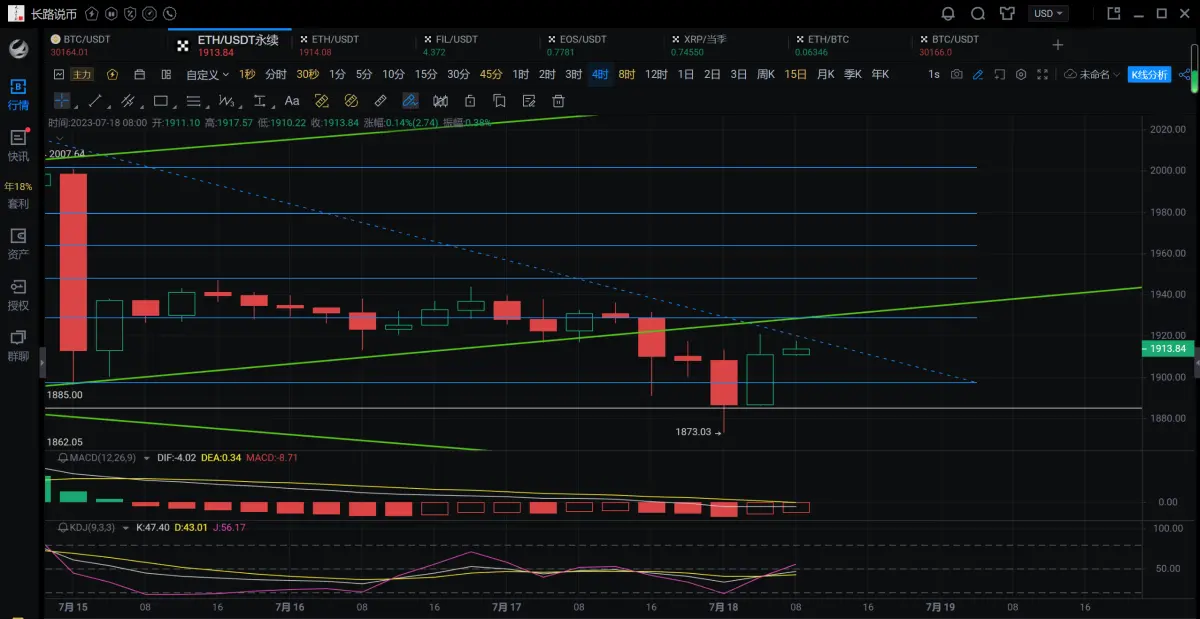Expand the 未命名 layout dropdown
The height and width of the screenshot is (619, 1200).
pyautogui.click(x=1093, y=75)
